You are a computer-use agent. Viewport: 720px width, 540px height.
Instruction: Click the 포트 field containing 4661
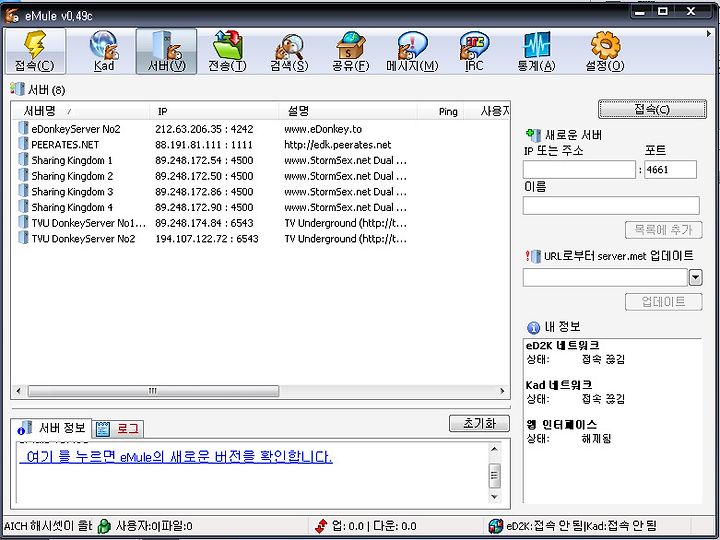(670, 169)
